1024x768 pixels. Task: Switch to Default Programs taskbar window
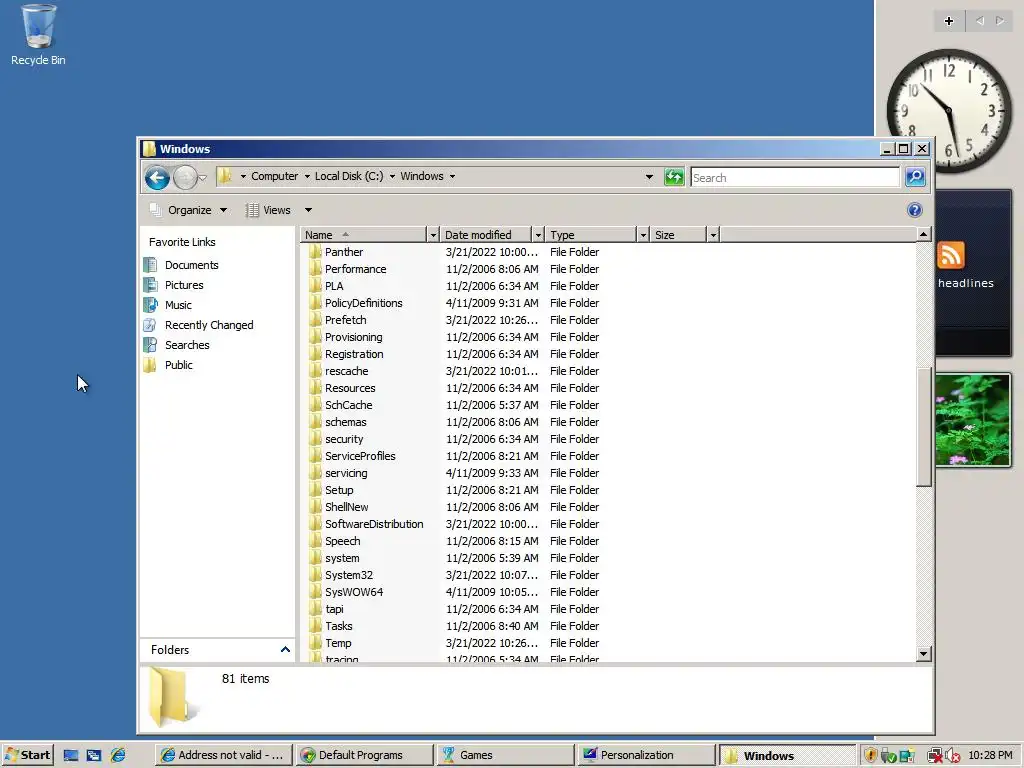[364, 755]
